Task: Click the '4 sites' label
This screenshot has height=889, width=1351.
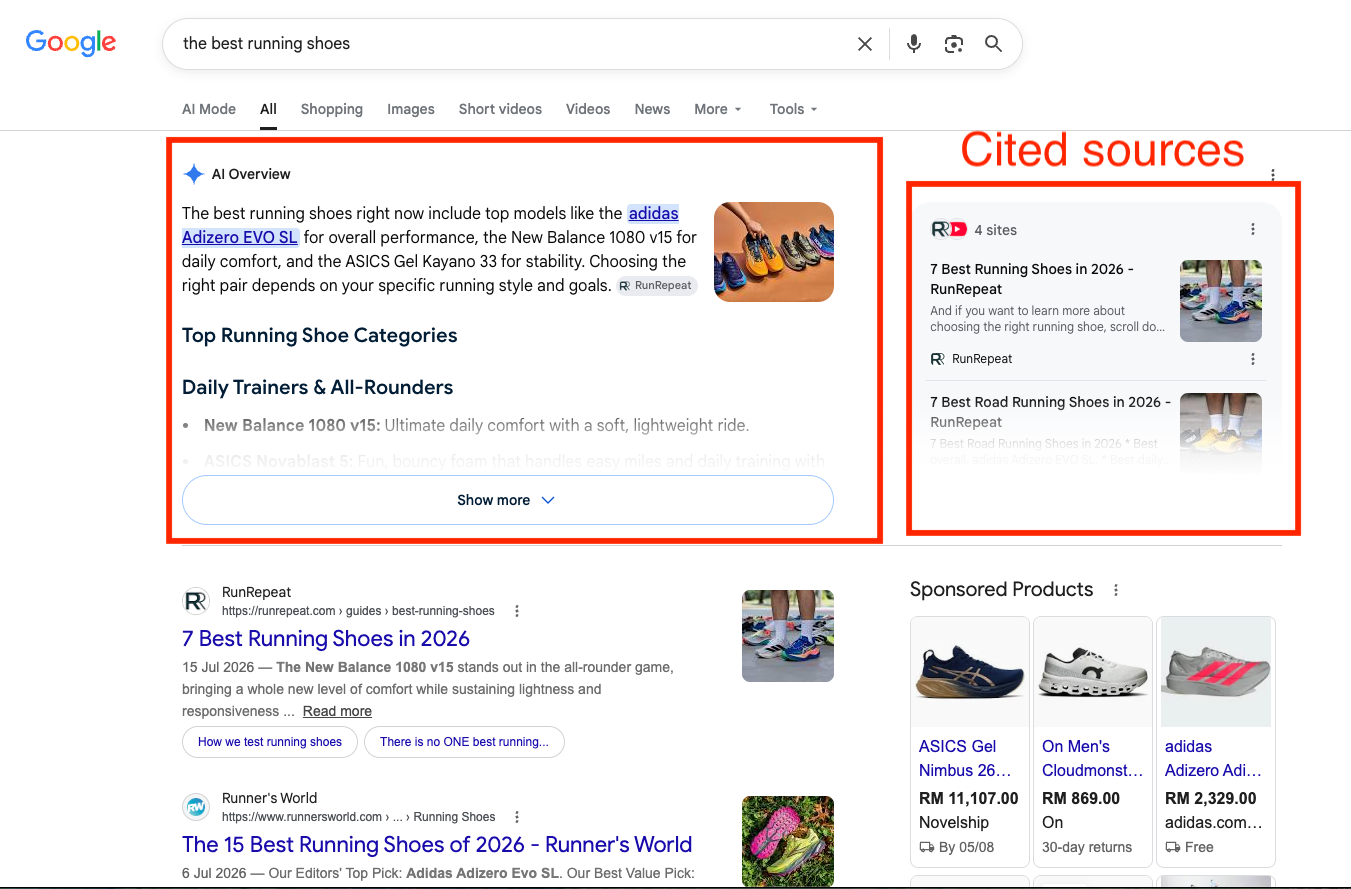Action: click(996, 230)
